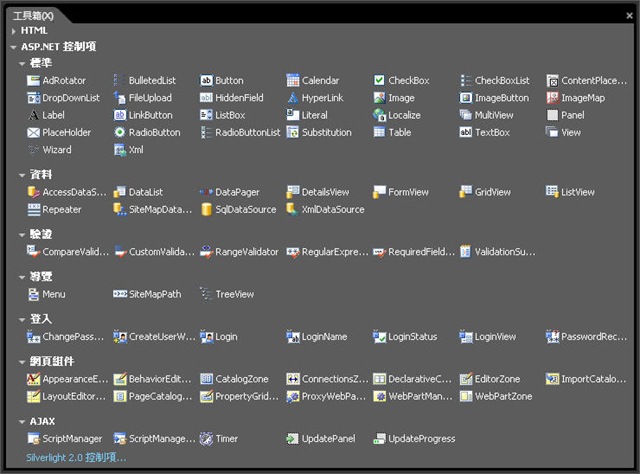Click the View label
640x474 pixels.
pos(571,132)
